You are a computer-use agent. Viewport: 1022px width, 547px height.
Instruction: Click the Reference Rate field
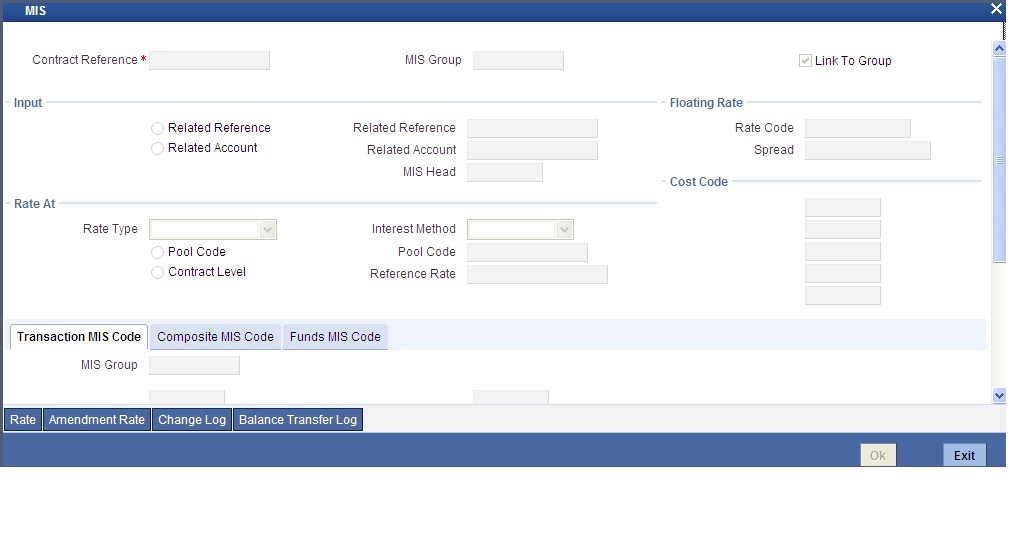coord(537,274)
